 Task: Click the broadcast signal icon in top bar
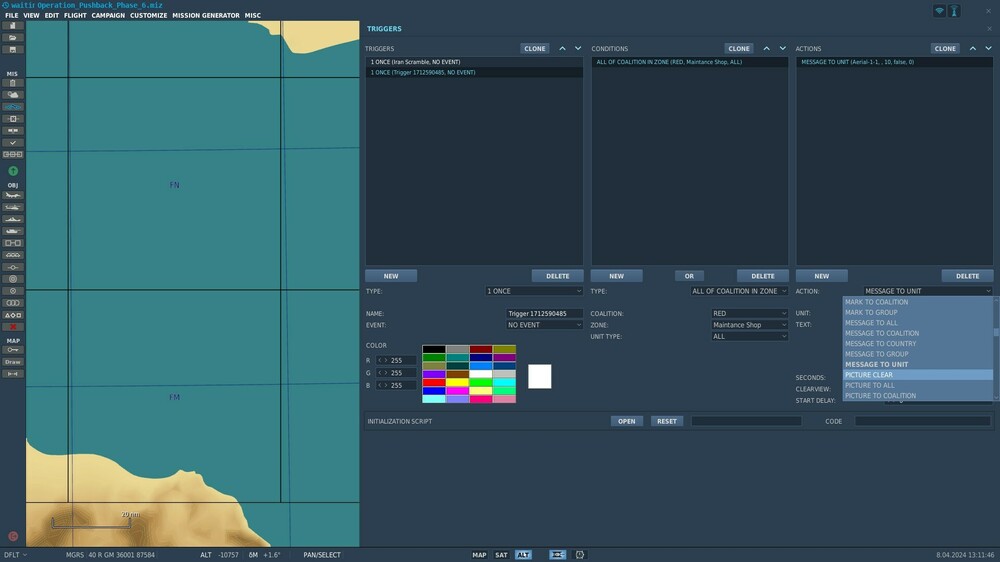point(939,11)
